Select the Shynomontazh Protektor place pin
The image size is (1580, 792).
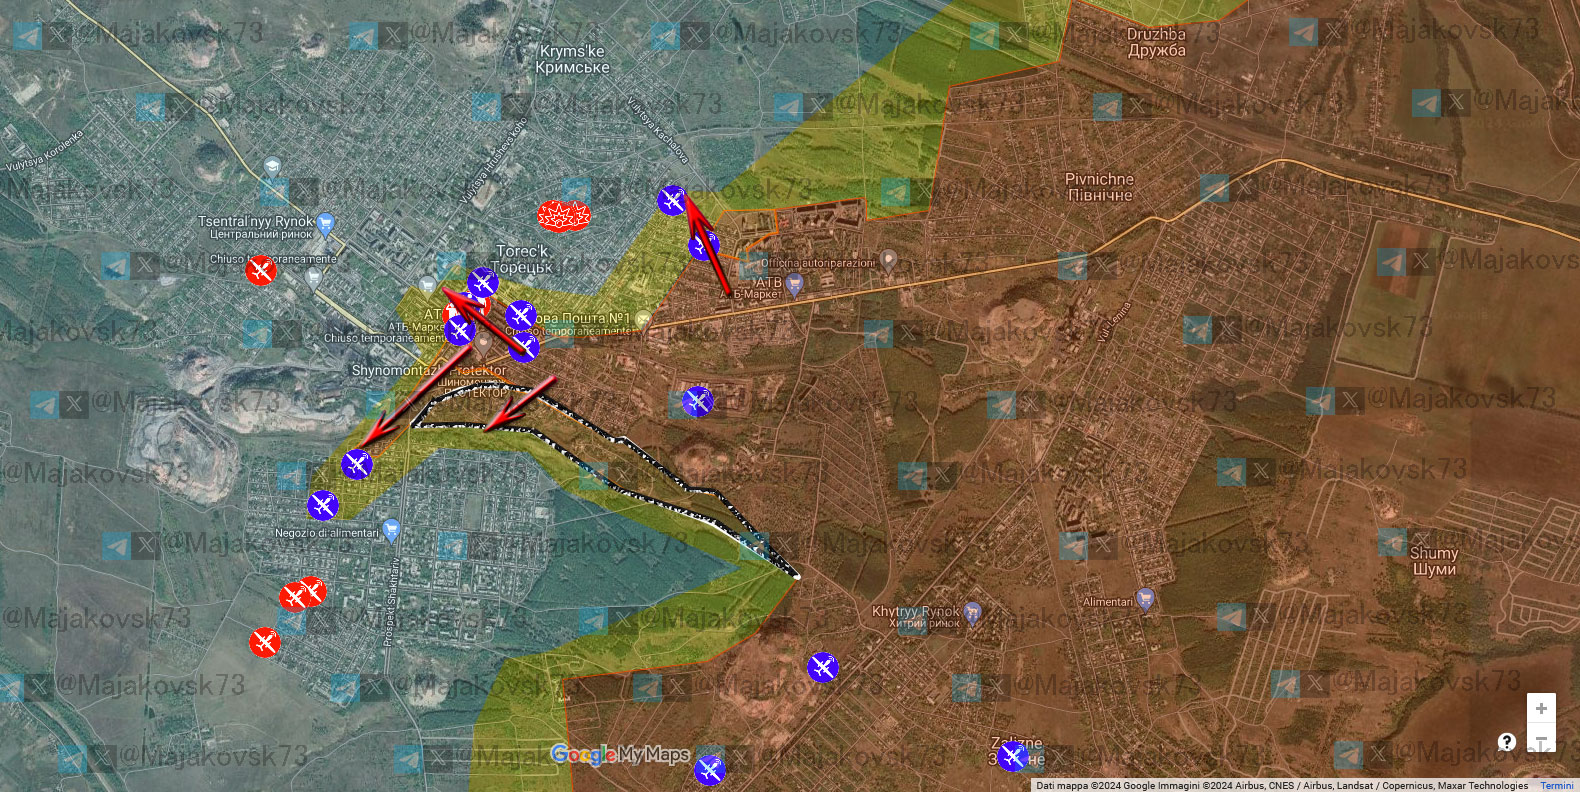482,346
